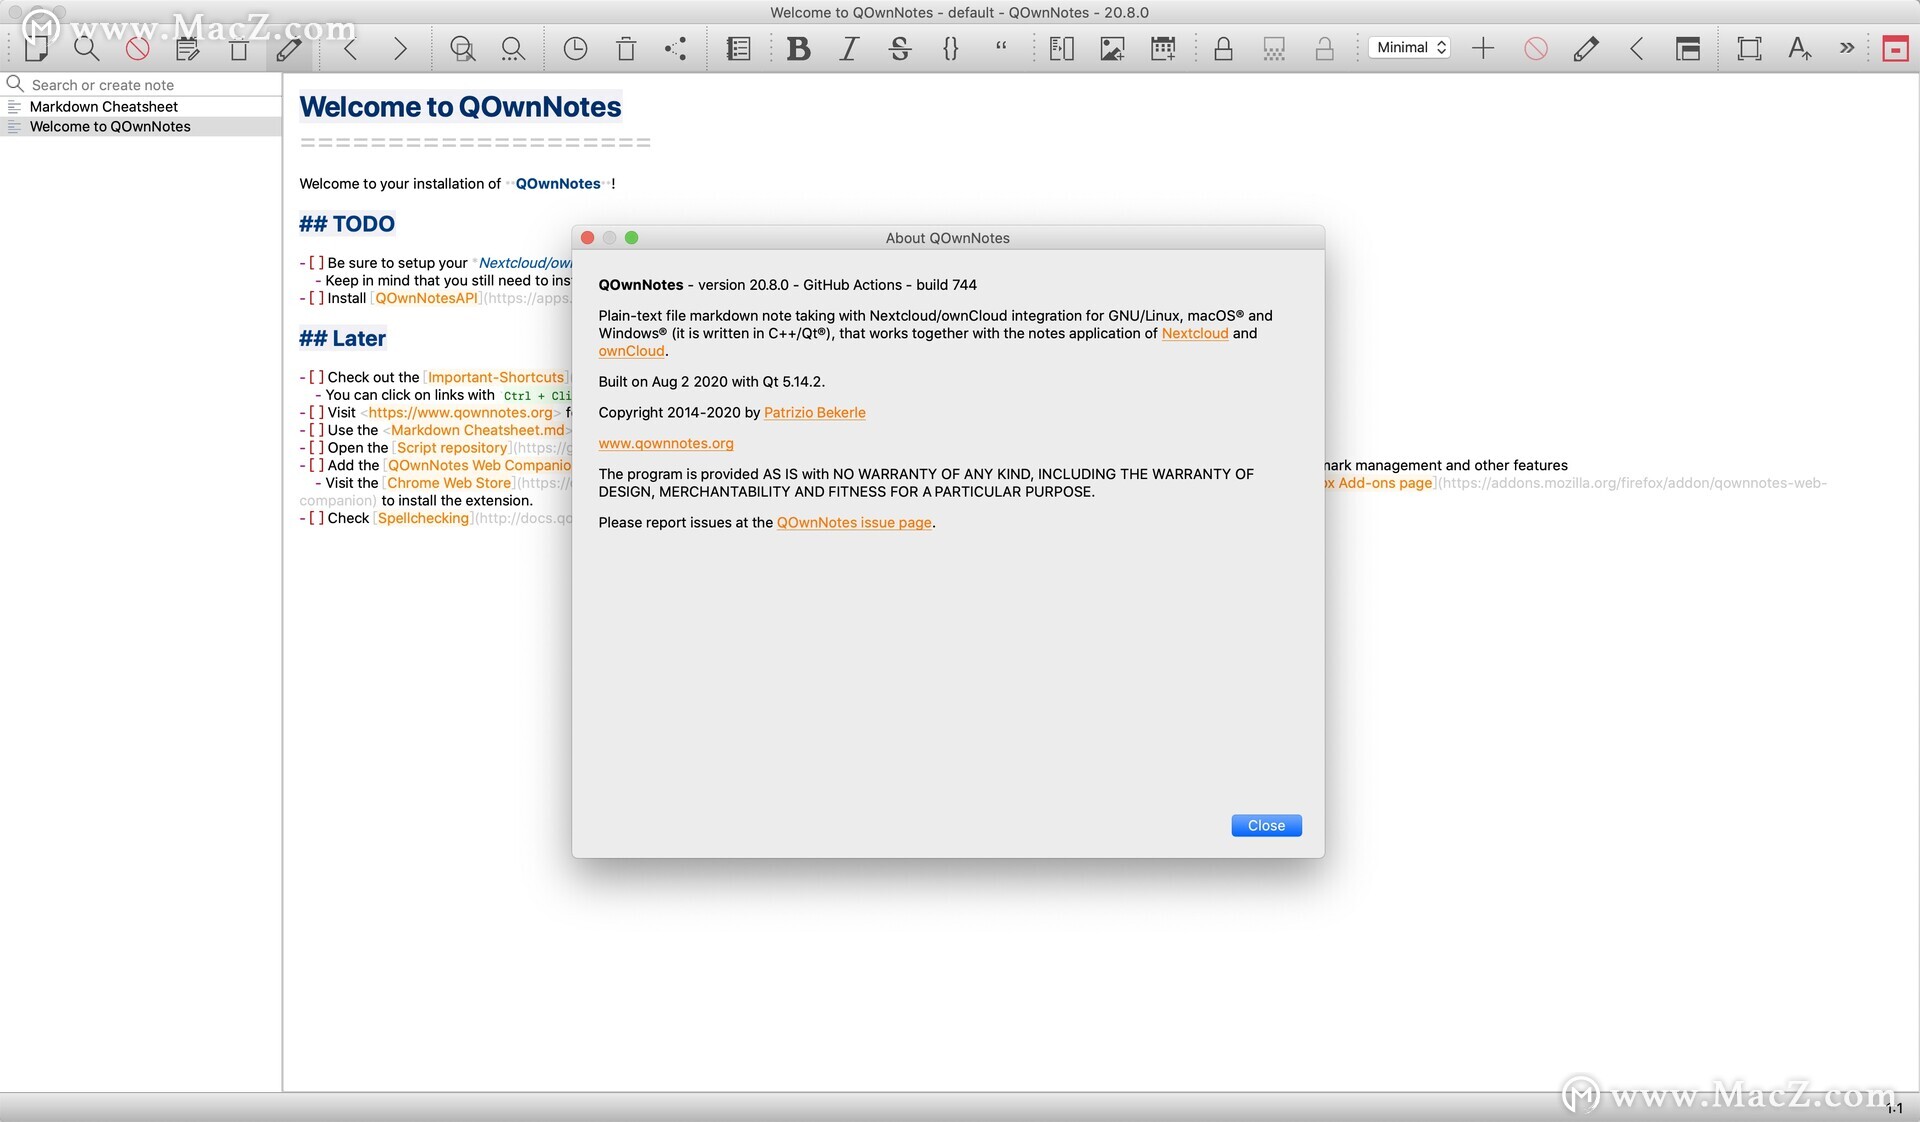Select Welcome to QOwnNotes note
The height and width of the screenshot is (1122, 1920).
pyautogui.click(x=141, y=126)
